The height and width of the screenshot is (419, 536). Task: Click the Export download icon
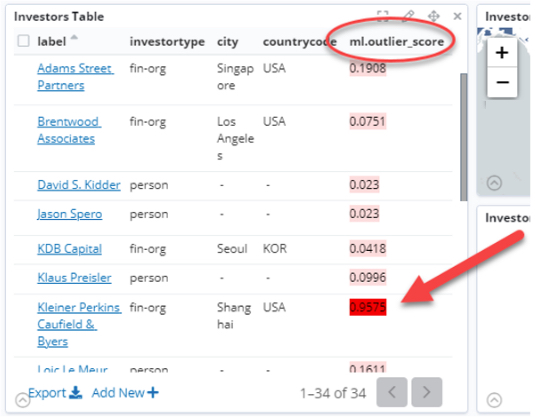pos(75,393)
